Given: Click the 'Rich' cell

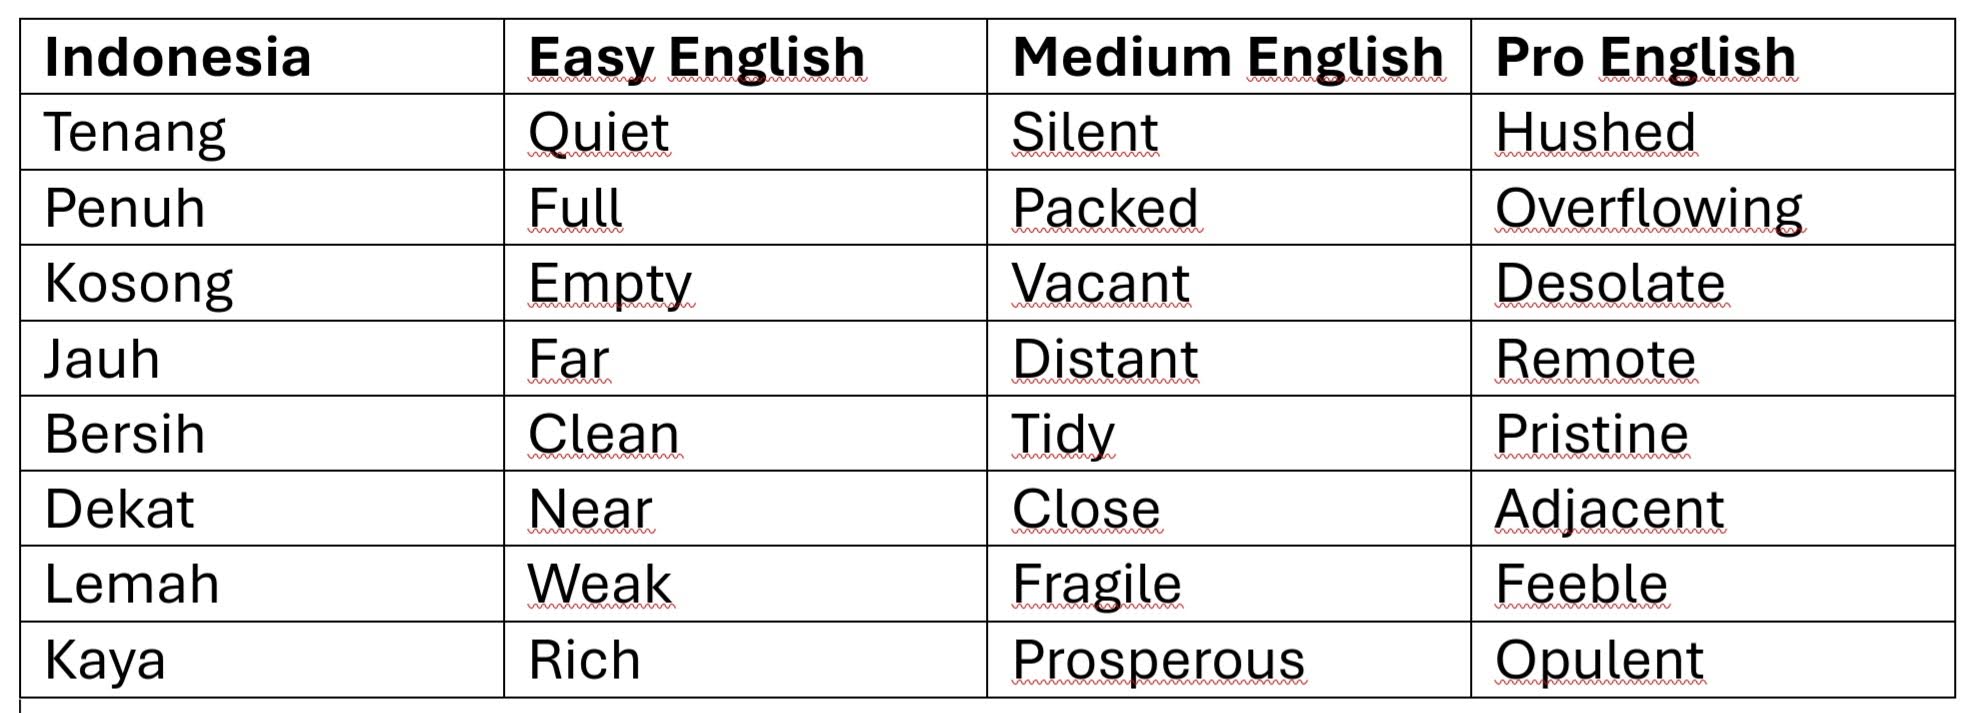Looking at the screenshot, I should coord(584,660).
